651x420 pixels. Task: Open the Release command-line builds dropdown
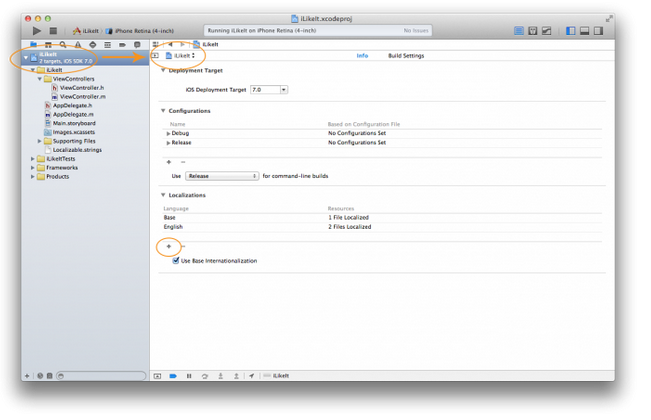[222, 176]
